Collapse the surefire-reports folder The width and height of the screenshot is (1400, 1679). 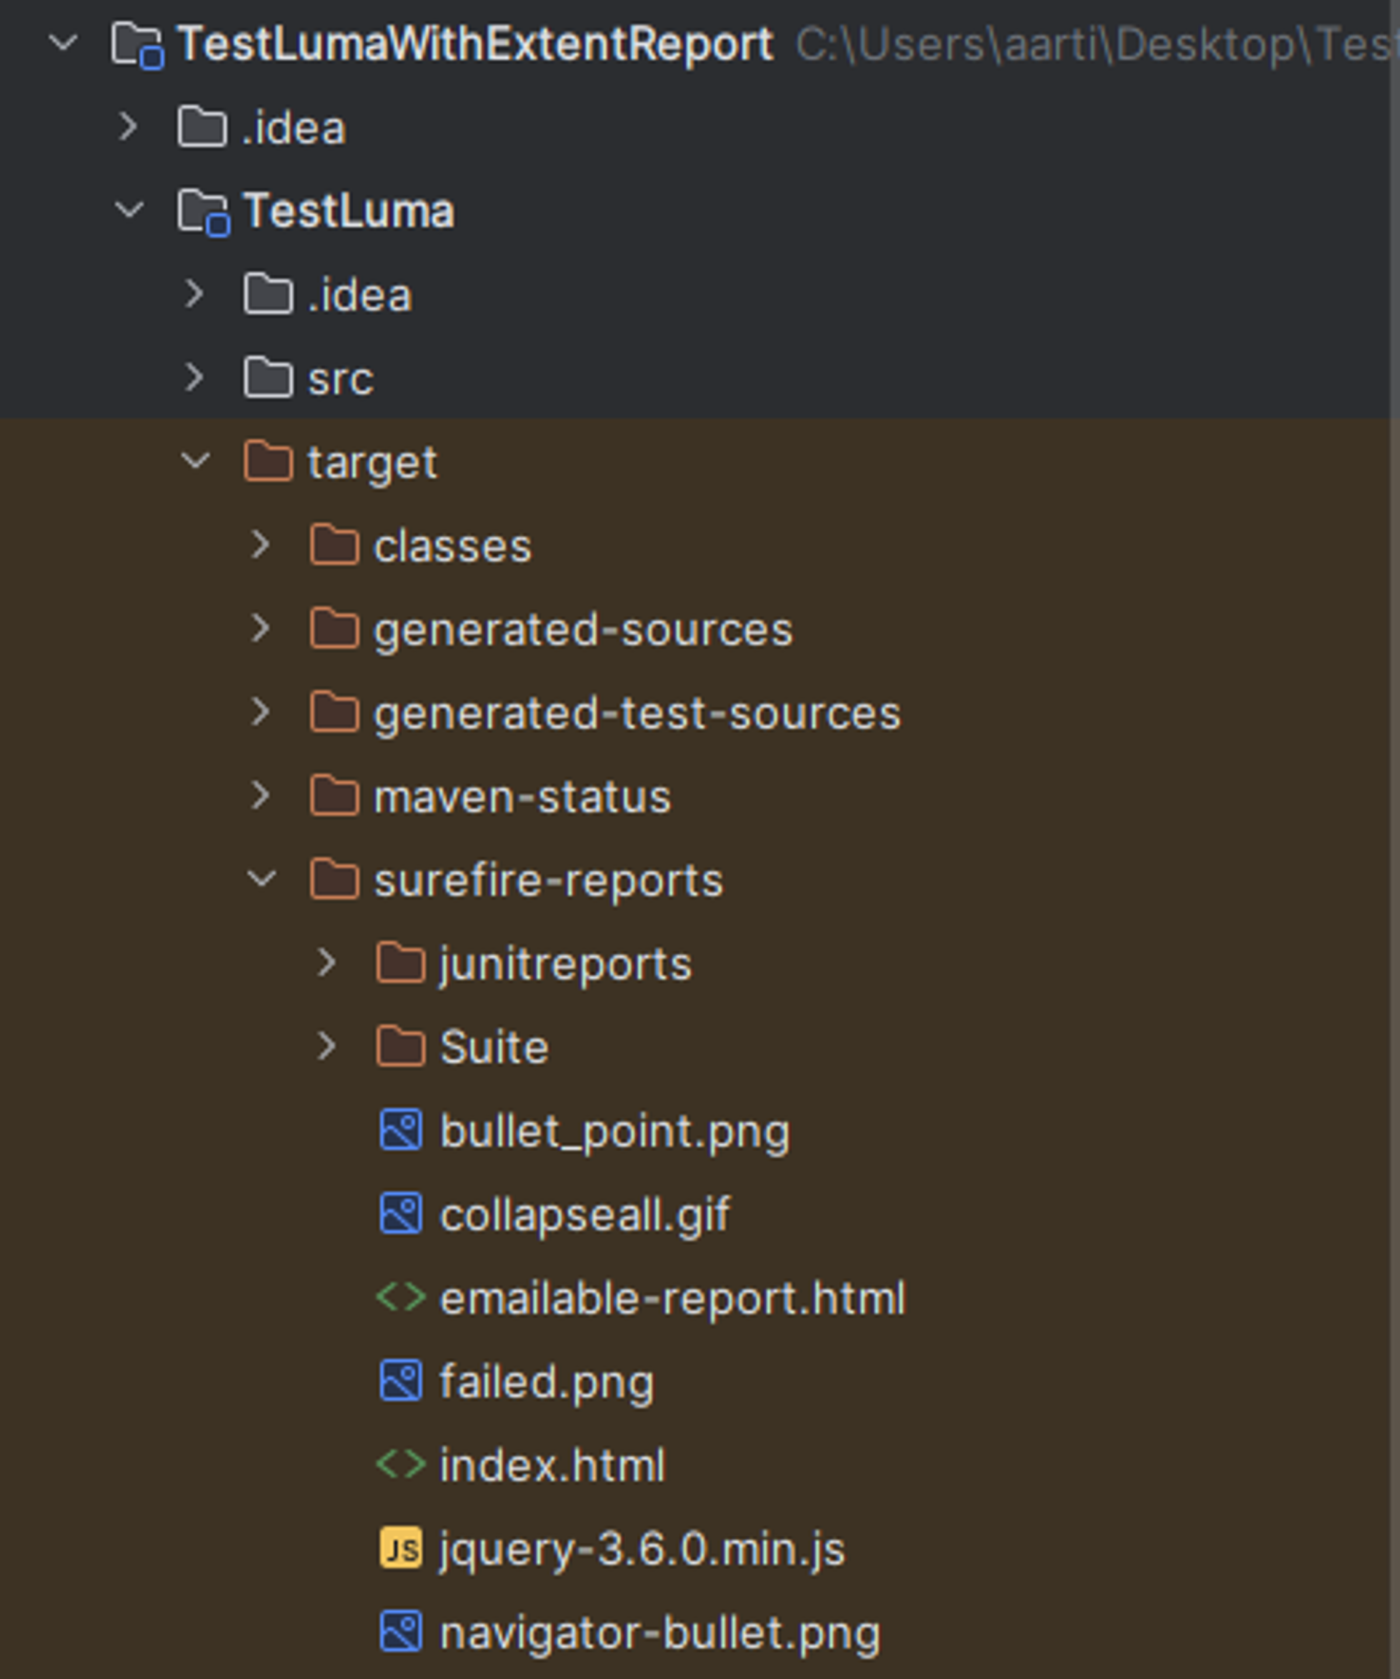[x=261, y=879]
